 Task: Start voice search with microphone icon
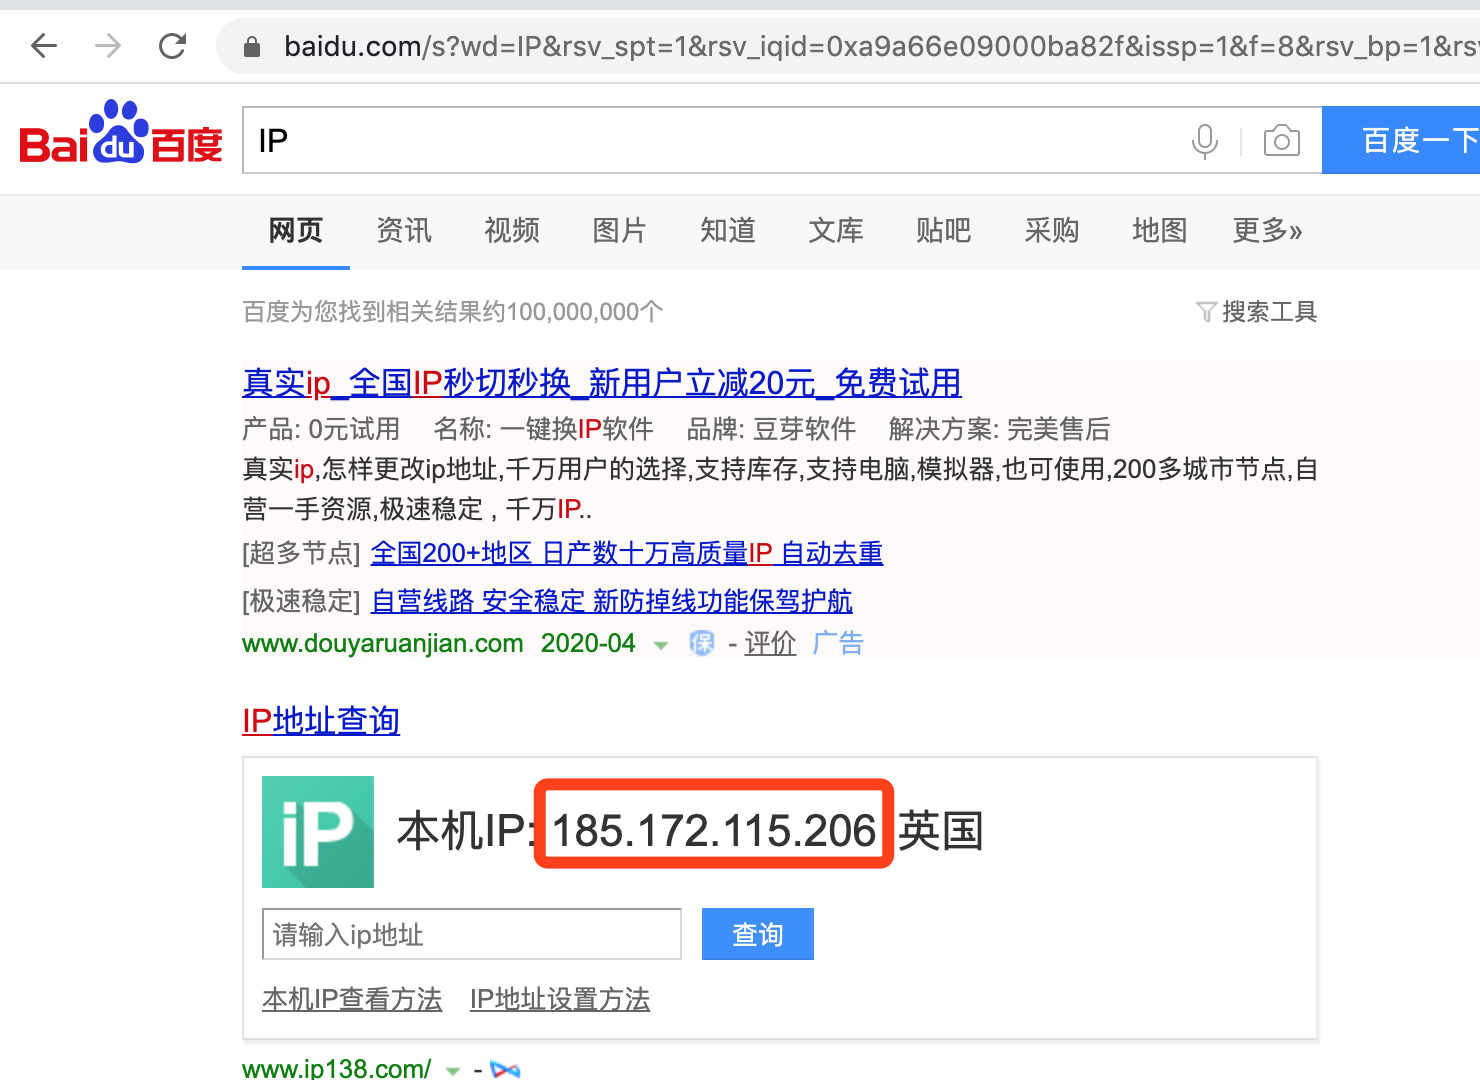pos(1205,141)
